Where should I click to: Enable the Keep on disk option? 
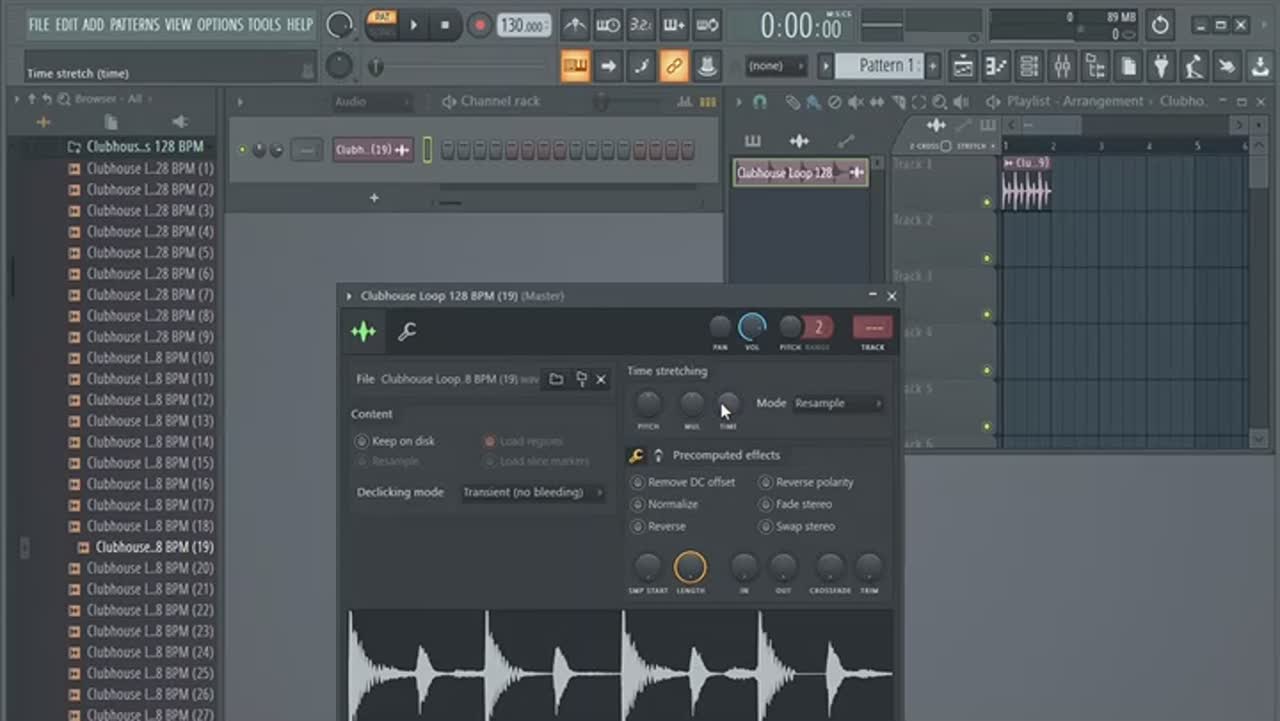[362, 441]
